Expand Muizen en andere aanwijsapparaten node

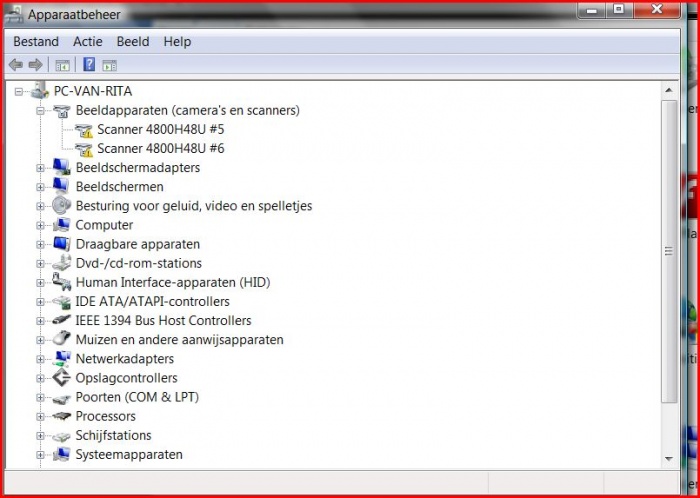coord(40,340)
